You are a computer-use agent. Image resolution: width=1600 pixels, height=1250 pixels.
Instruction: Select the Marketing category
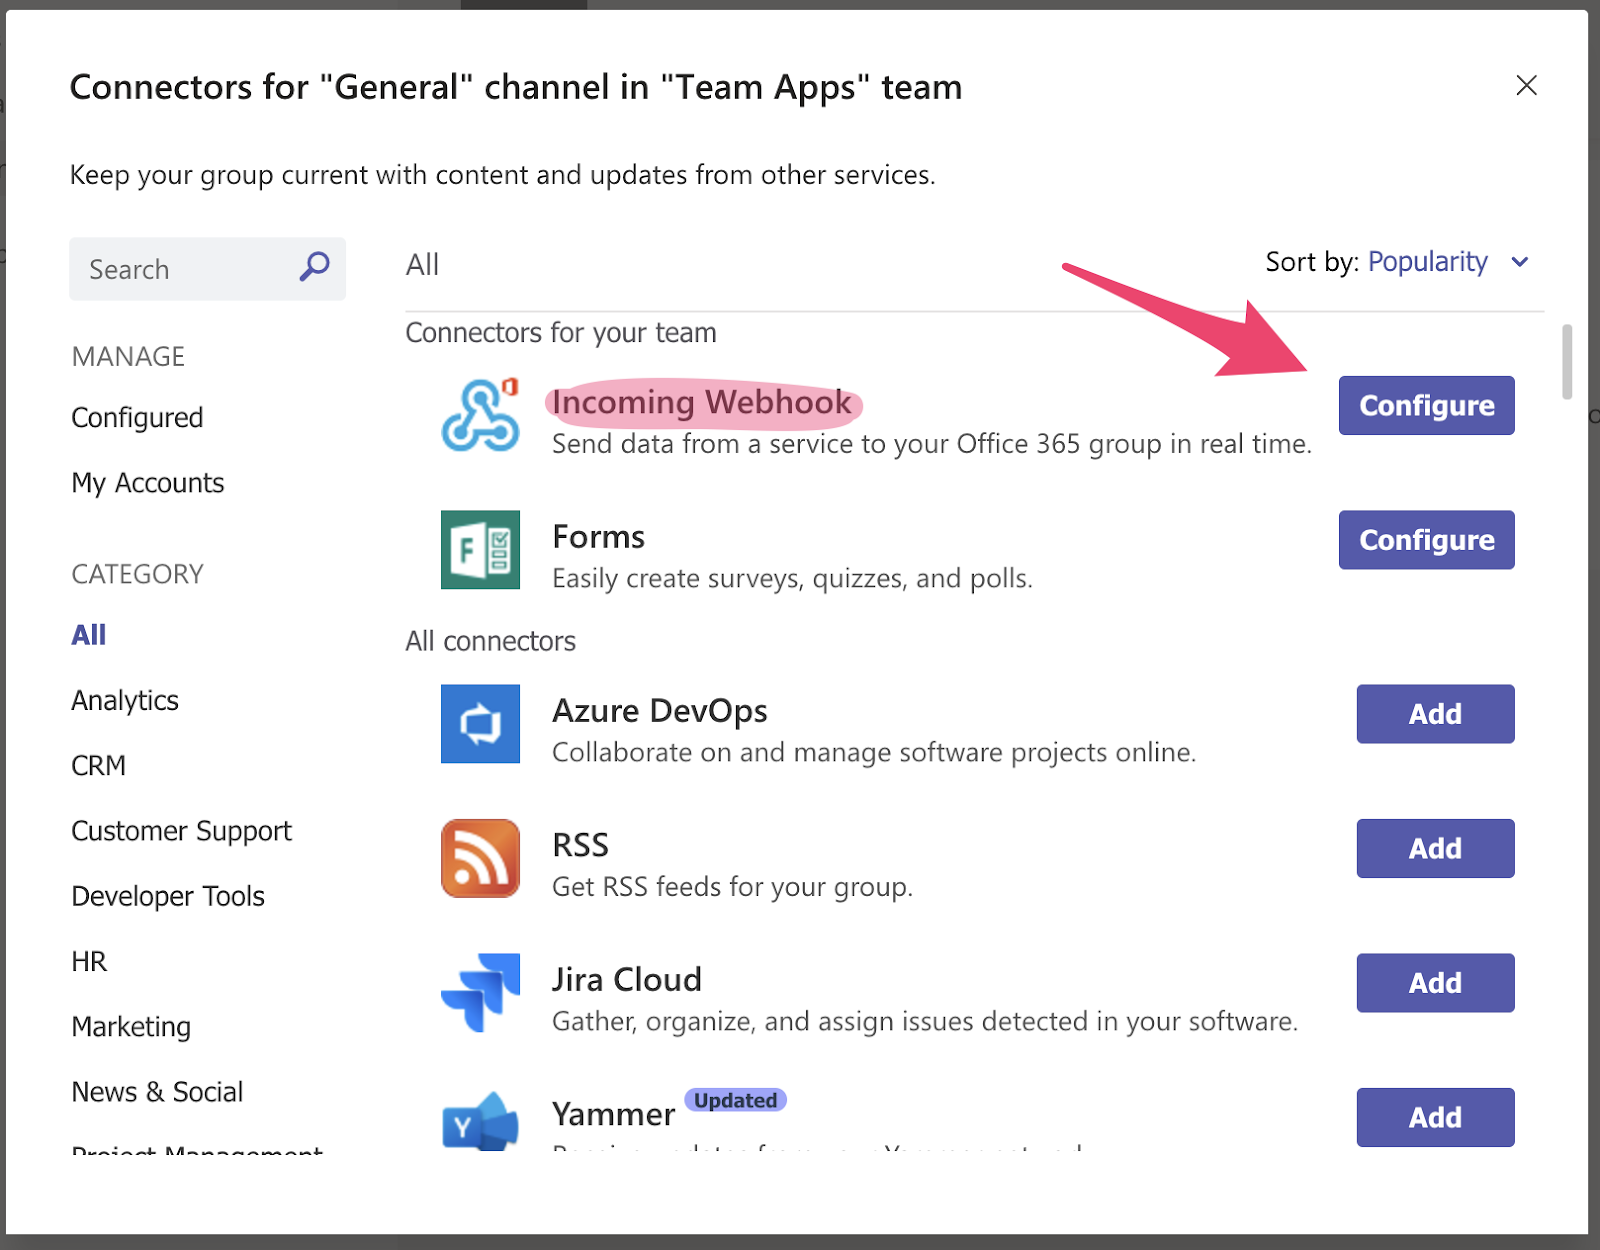point(131,1027)
